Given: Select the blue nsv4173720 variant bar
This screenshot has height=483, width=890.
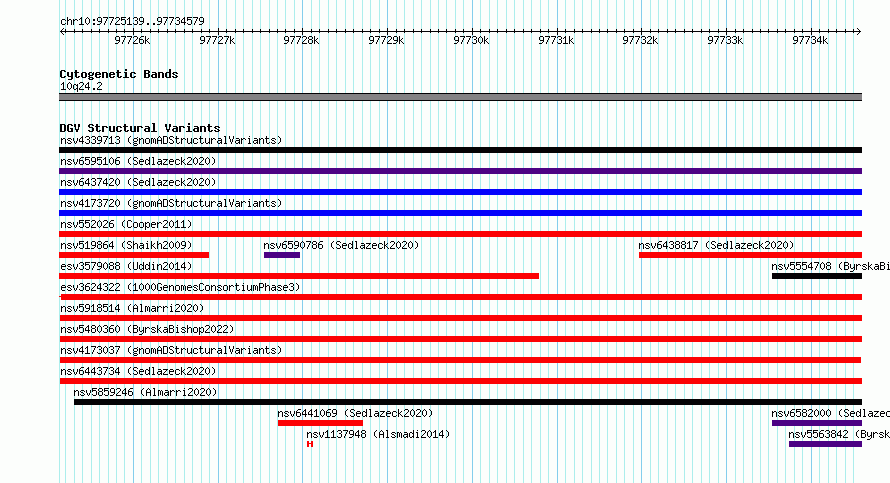Looking at the screenshot, I should click(460, 213).
